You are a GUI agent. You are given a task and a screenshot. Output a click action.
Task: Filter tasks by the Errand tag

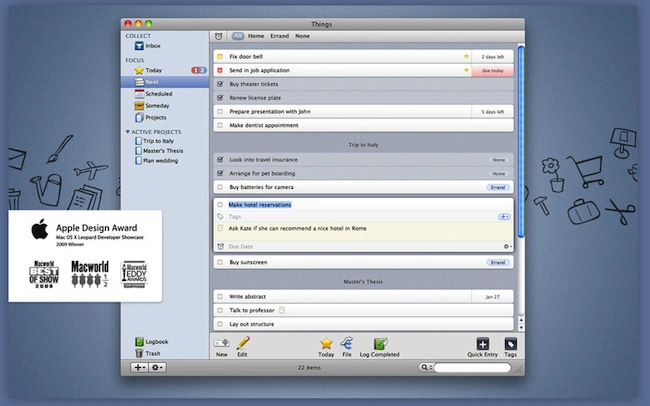(x=279, y=36)
